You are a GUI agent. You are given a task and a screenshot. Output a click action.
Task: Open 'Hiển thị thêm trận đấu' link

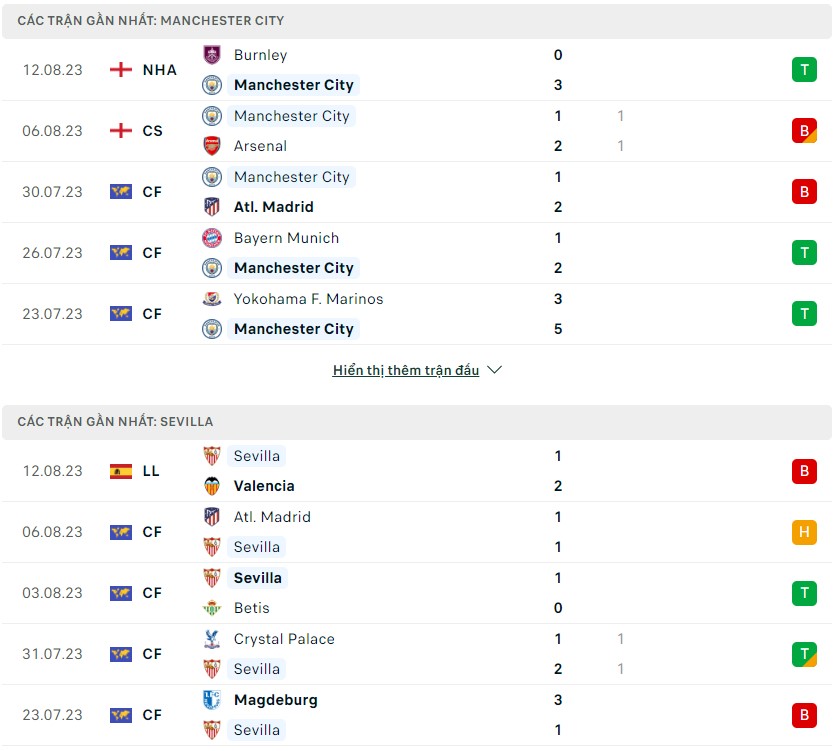click(x=406, y=370)
